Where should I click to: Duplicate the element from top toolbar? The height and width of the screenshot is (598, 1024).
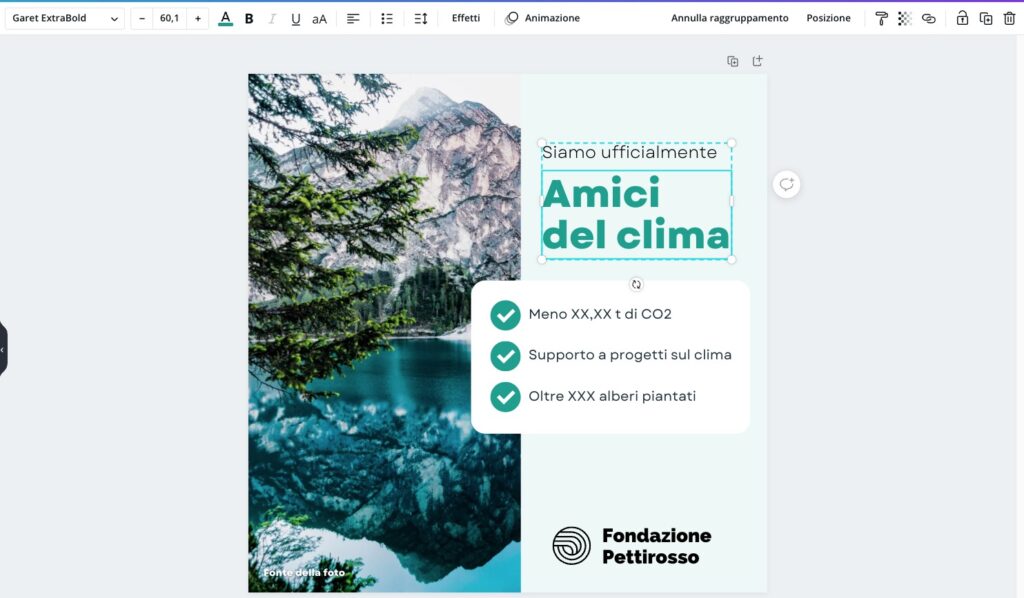[986, 19]
